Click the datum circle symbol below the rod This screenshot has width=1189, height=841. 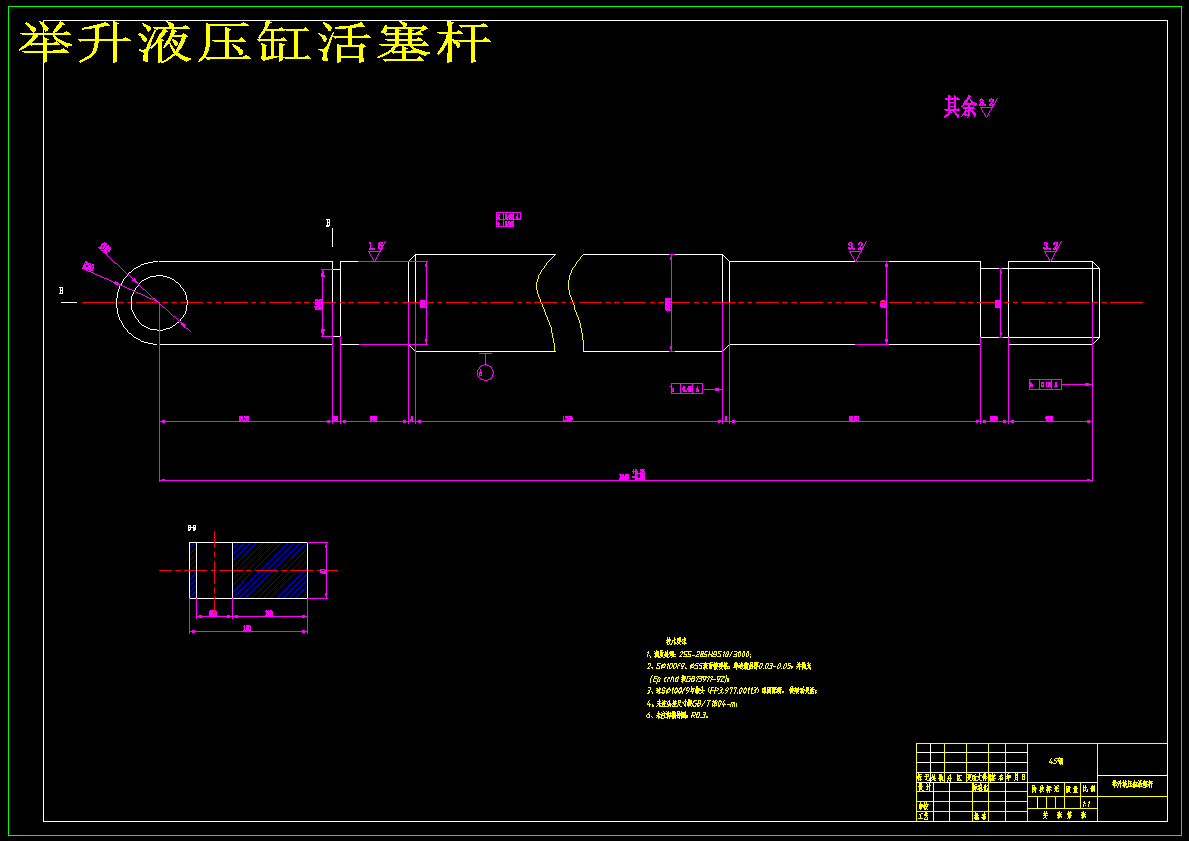coord(485,372)
